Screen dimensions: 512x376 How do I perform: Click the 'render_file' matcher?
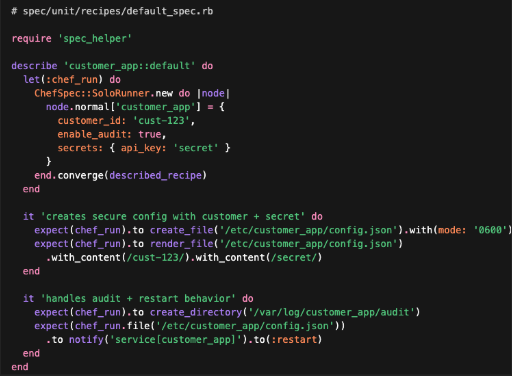coord(181,244)
